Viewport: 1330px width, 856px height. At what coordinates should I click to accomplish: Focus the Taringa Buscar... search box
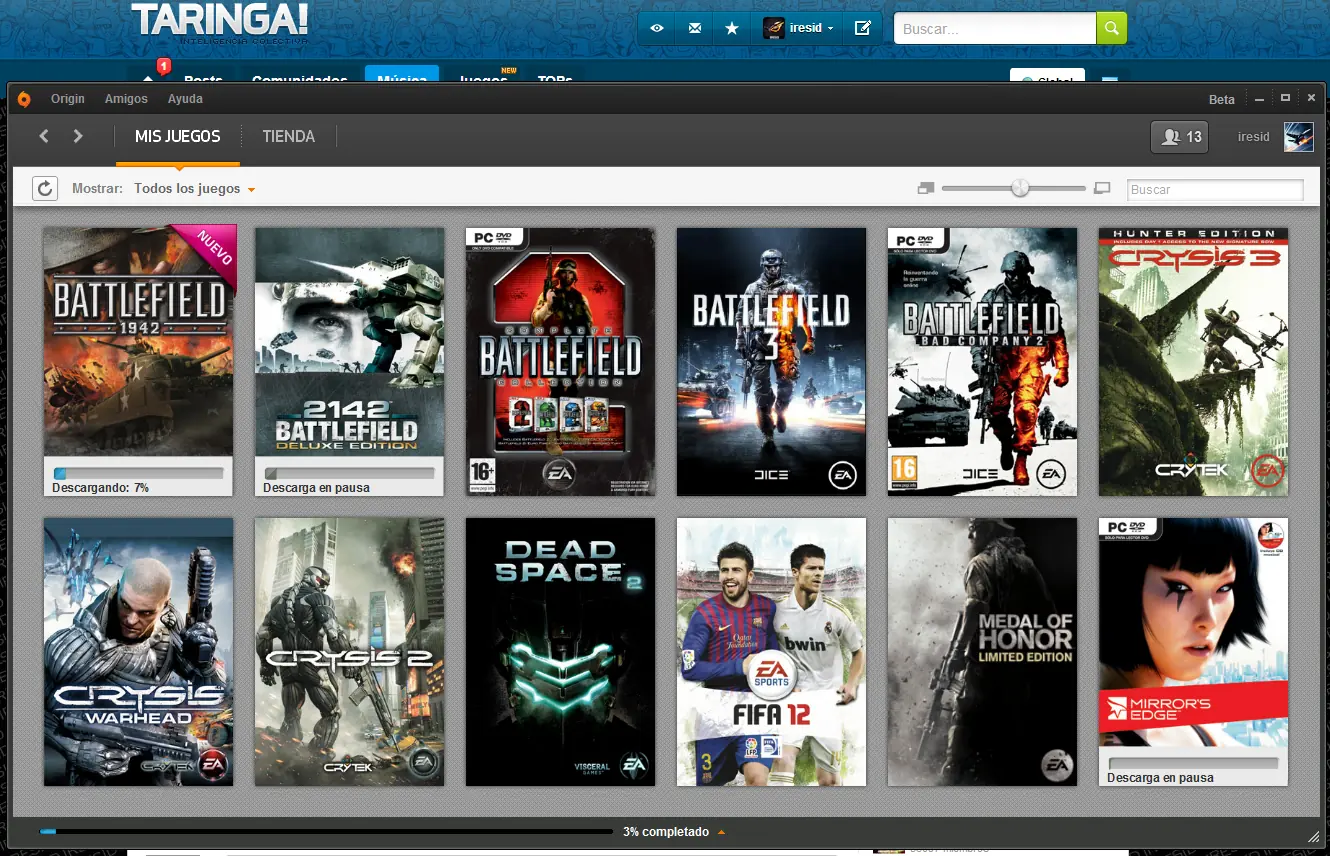[995, 29]
